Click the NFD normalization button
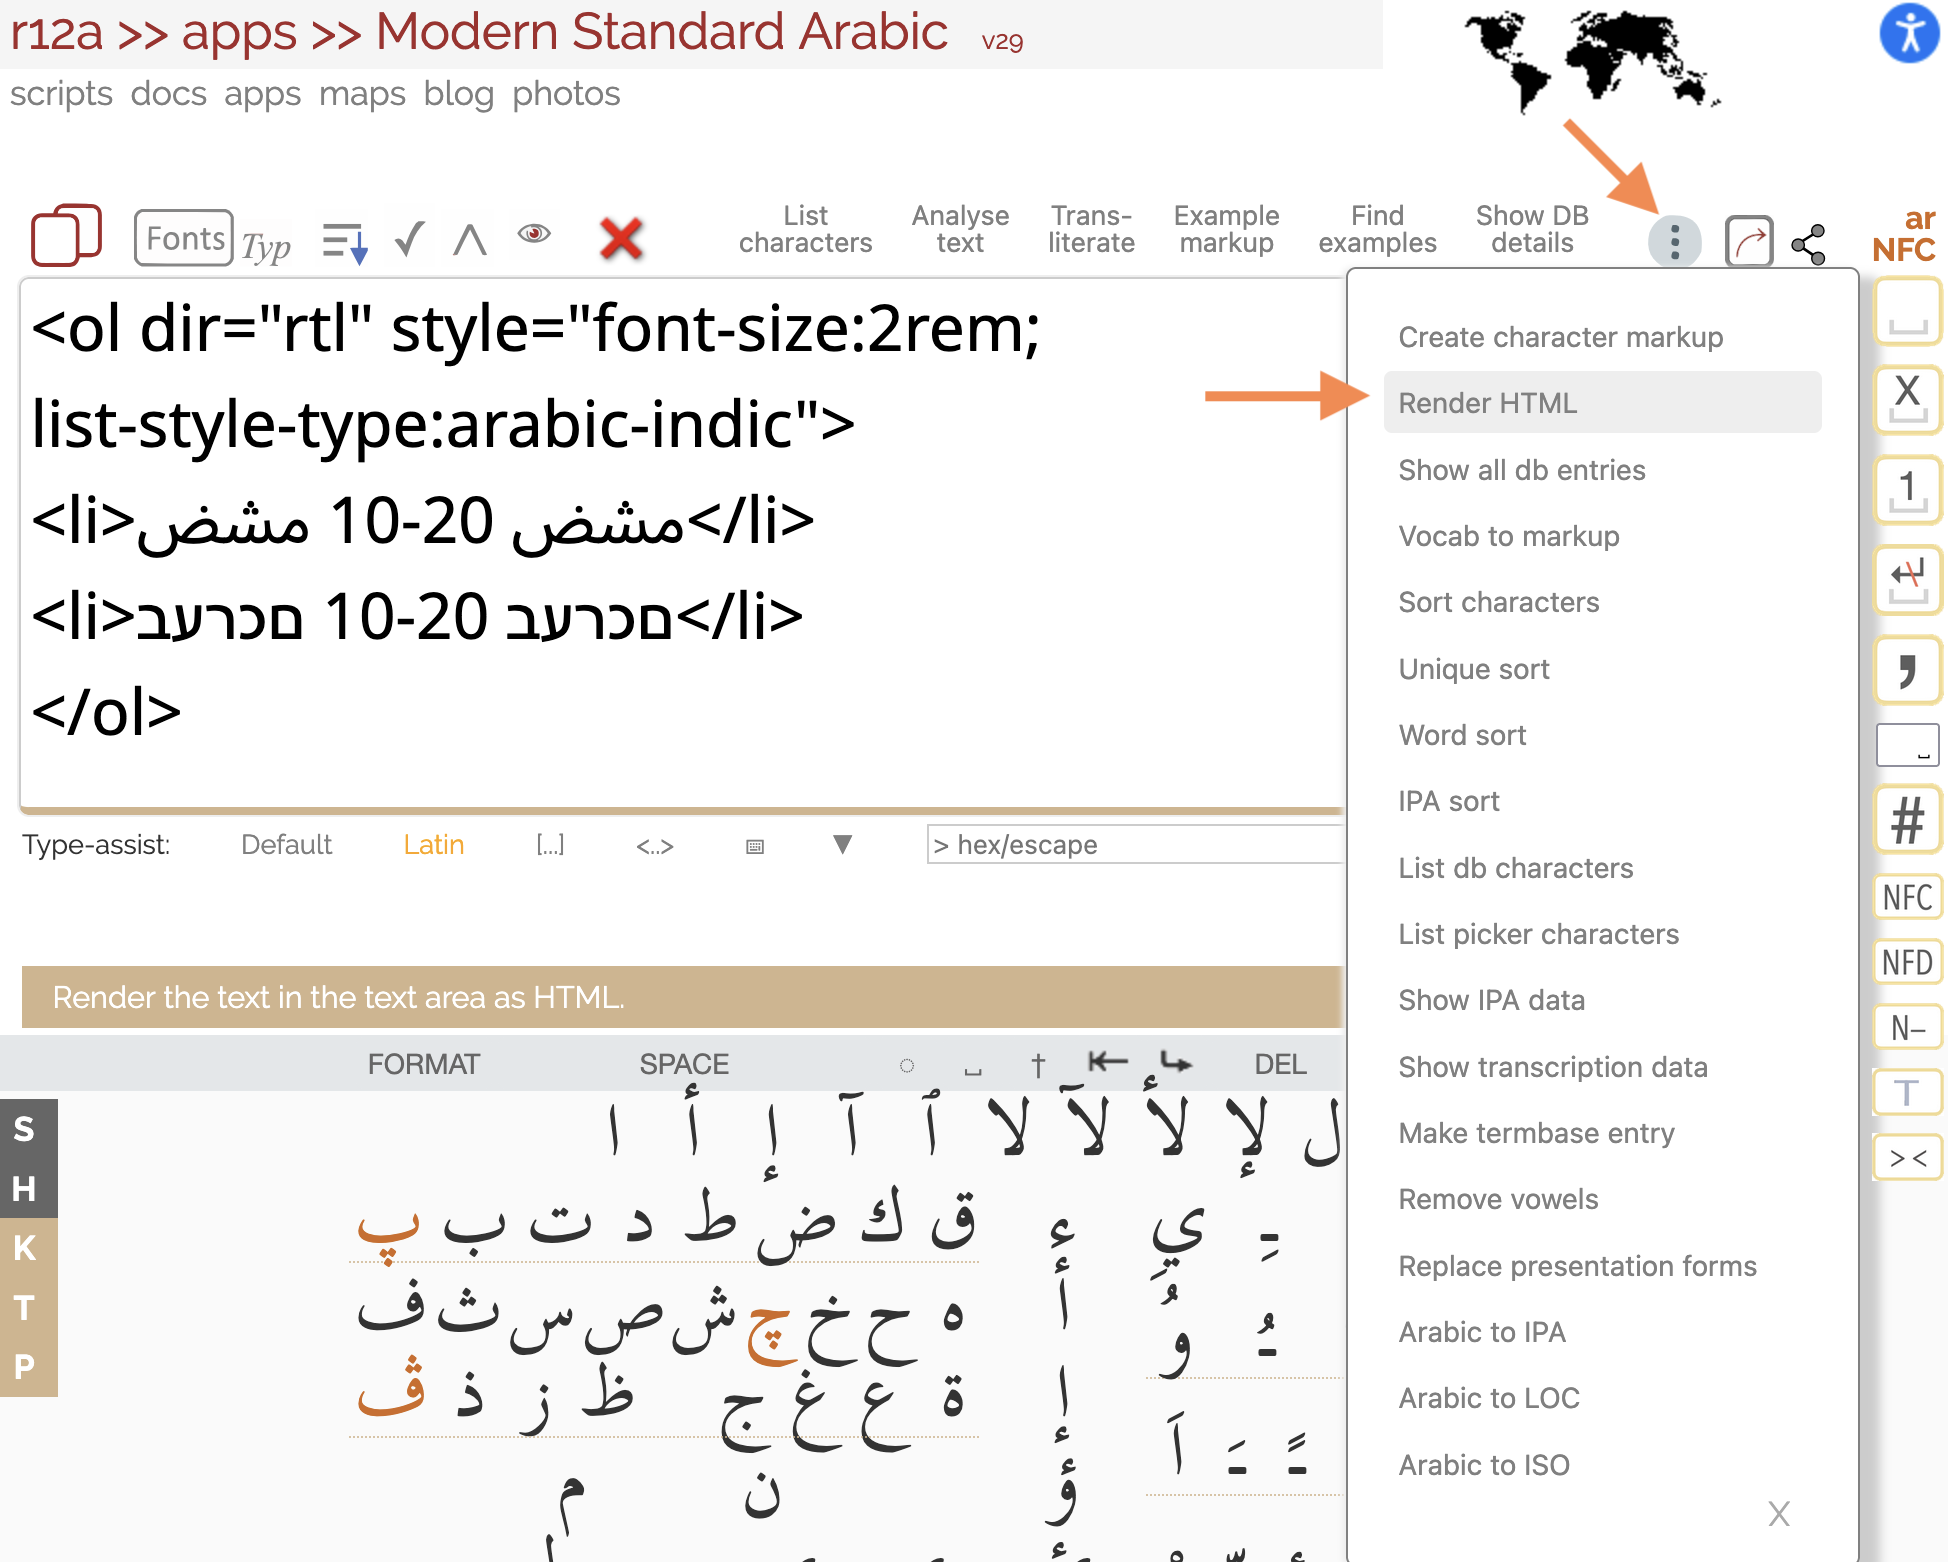 click(x=1907, y=962)
